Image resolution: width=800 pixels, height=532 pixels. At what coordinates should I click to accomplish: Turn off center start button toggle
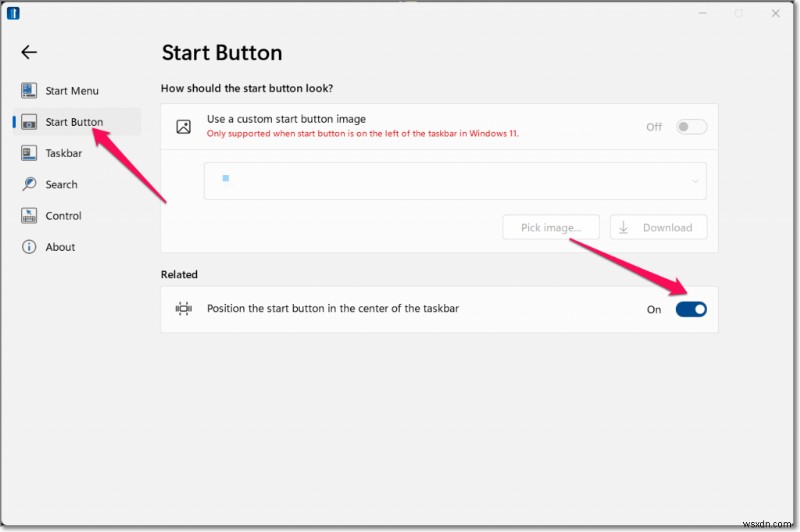(691, 309)
